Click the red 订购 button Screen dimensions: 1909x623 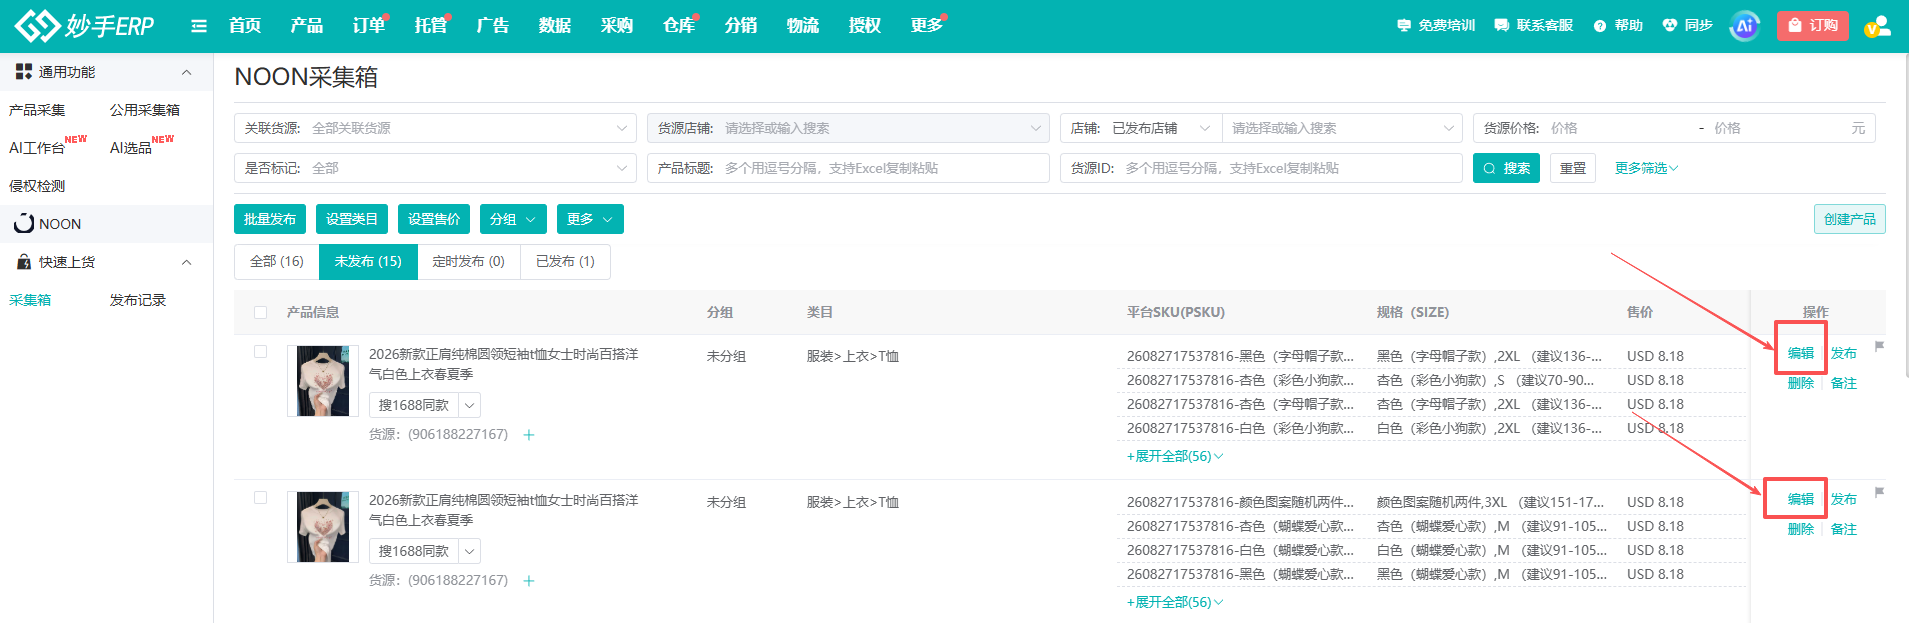[x=1813, y=26]
